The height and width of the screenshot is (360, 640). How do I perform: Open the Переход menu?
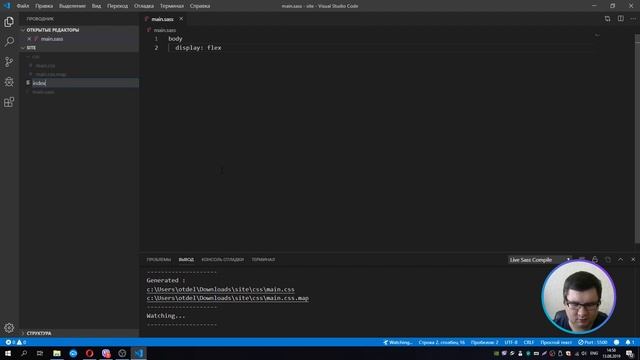[x=118, y=6]
